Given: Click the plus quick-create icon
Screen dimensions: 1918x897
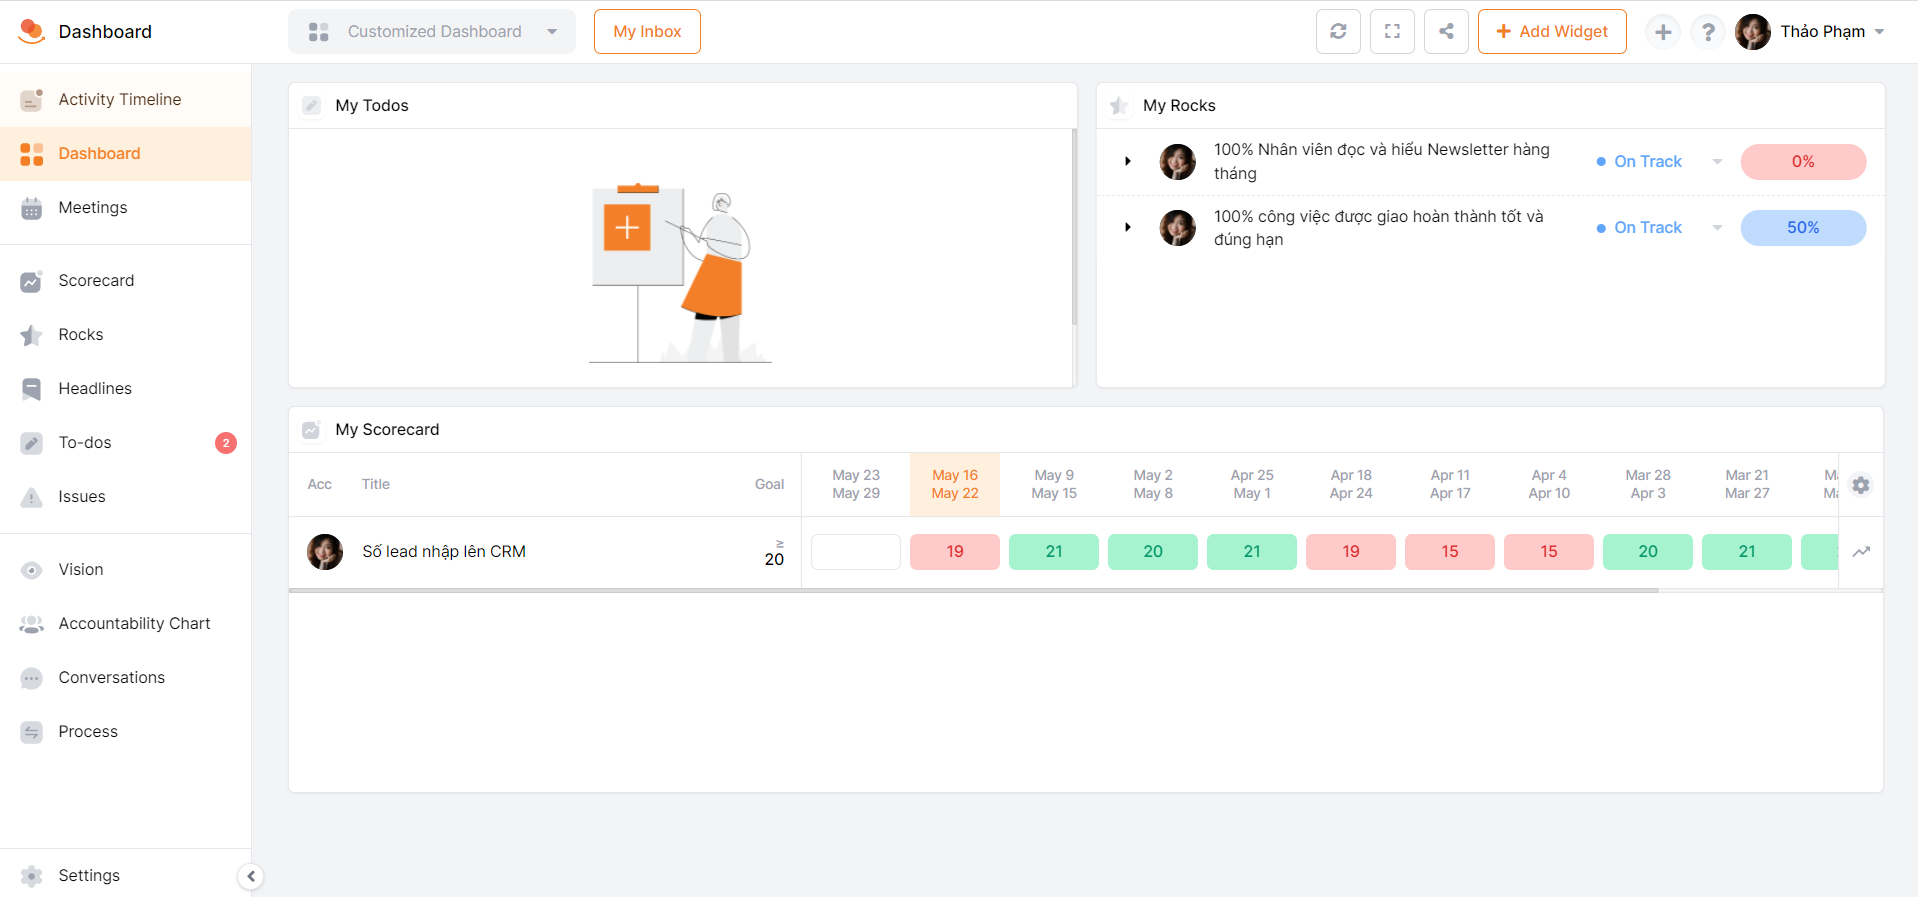Looking at the screenshot, I should click(1663, 32).
